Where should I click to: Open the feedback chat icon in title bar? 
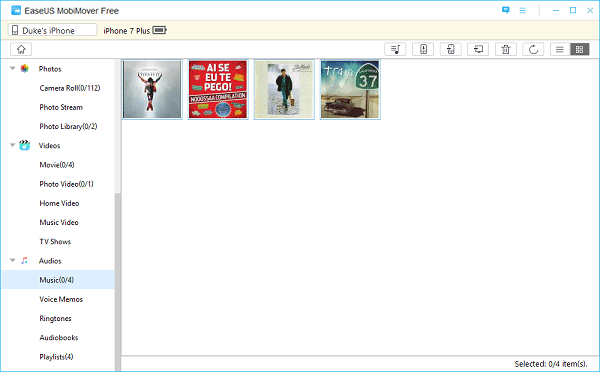click(506, 10)
